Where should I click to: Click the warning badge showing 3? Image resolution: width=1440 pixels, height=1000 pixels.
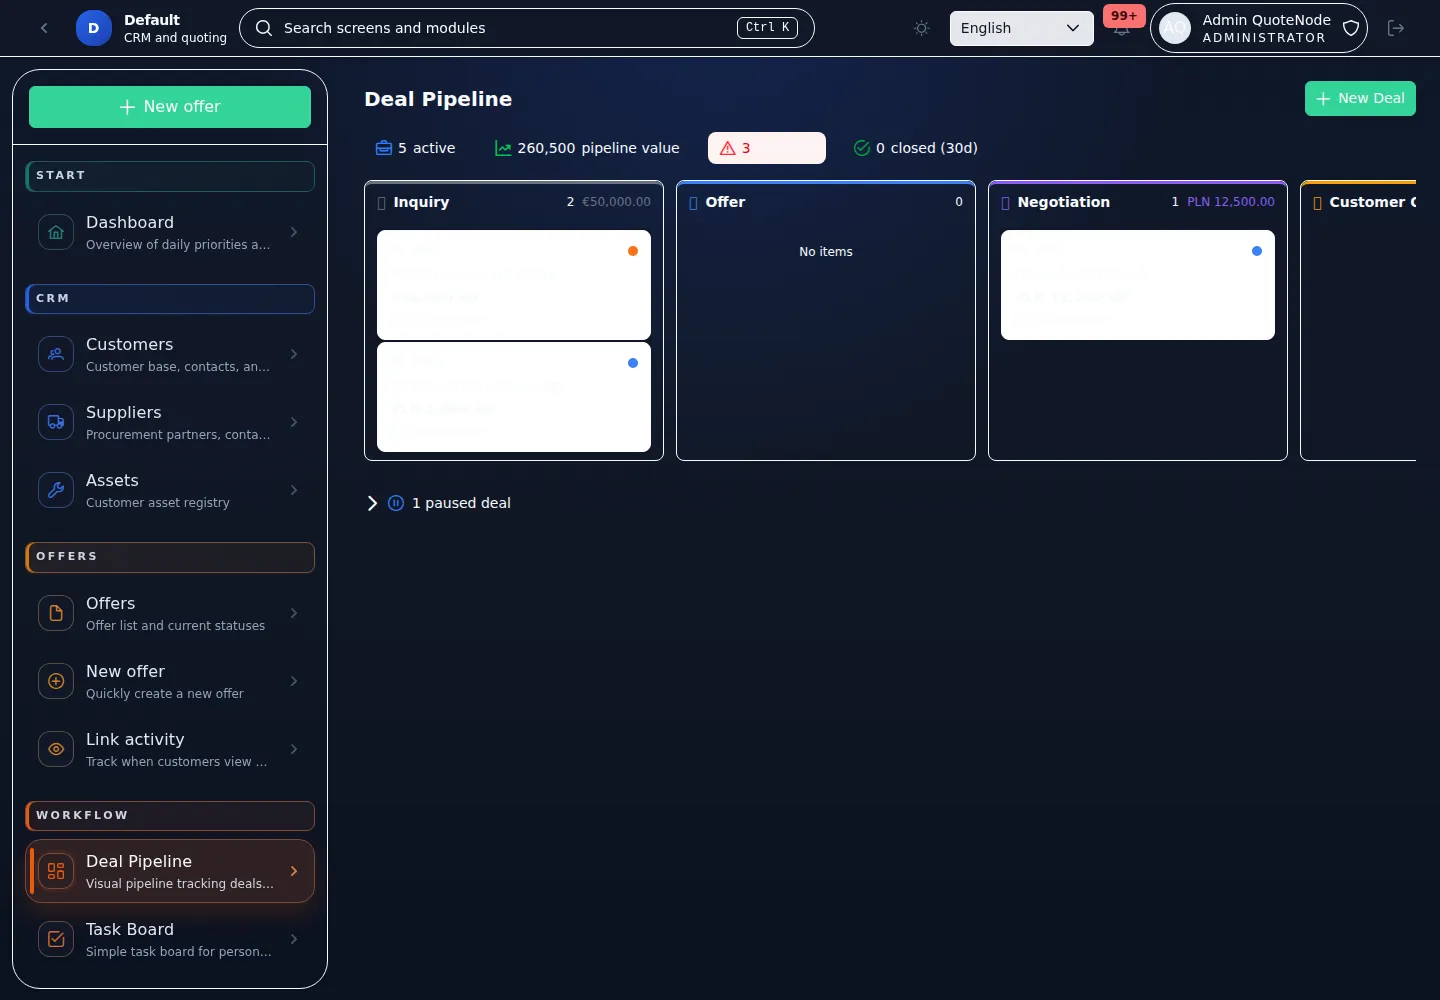click(x=767, y=148)
